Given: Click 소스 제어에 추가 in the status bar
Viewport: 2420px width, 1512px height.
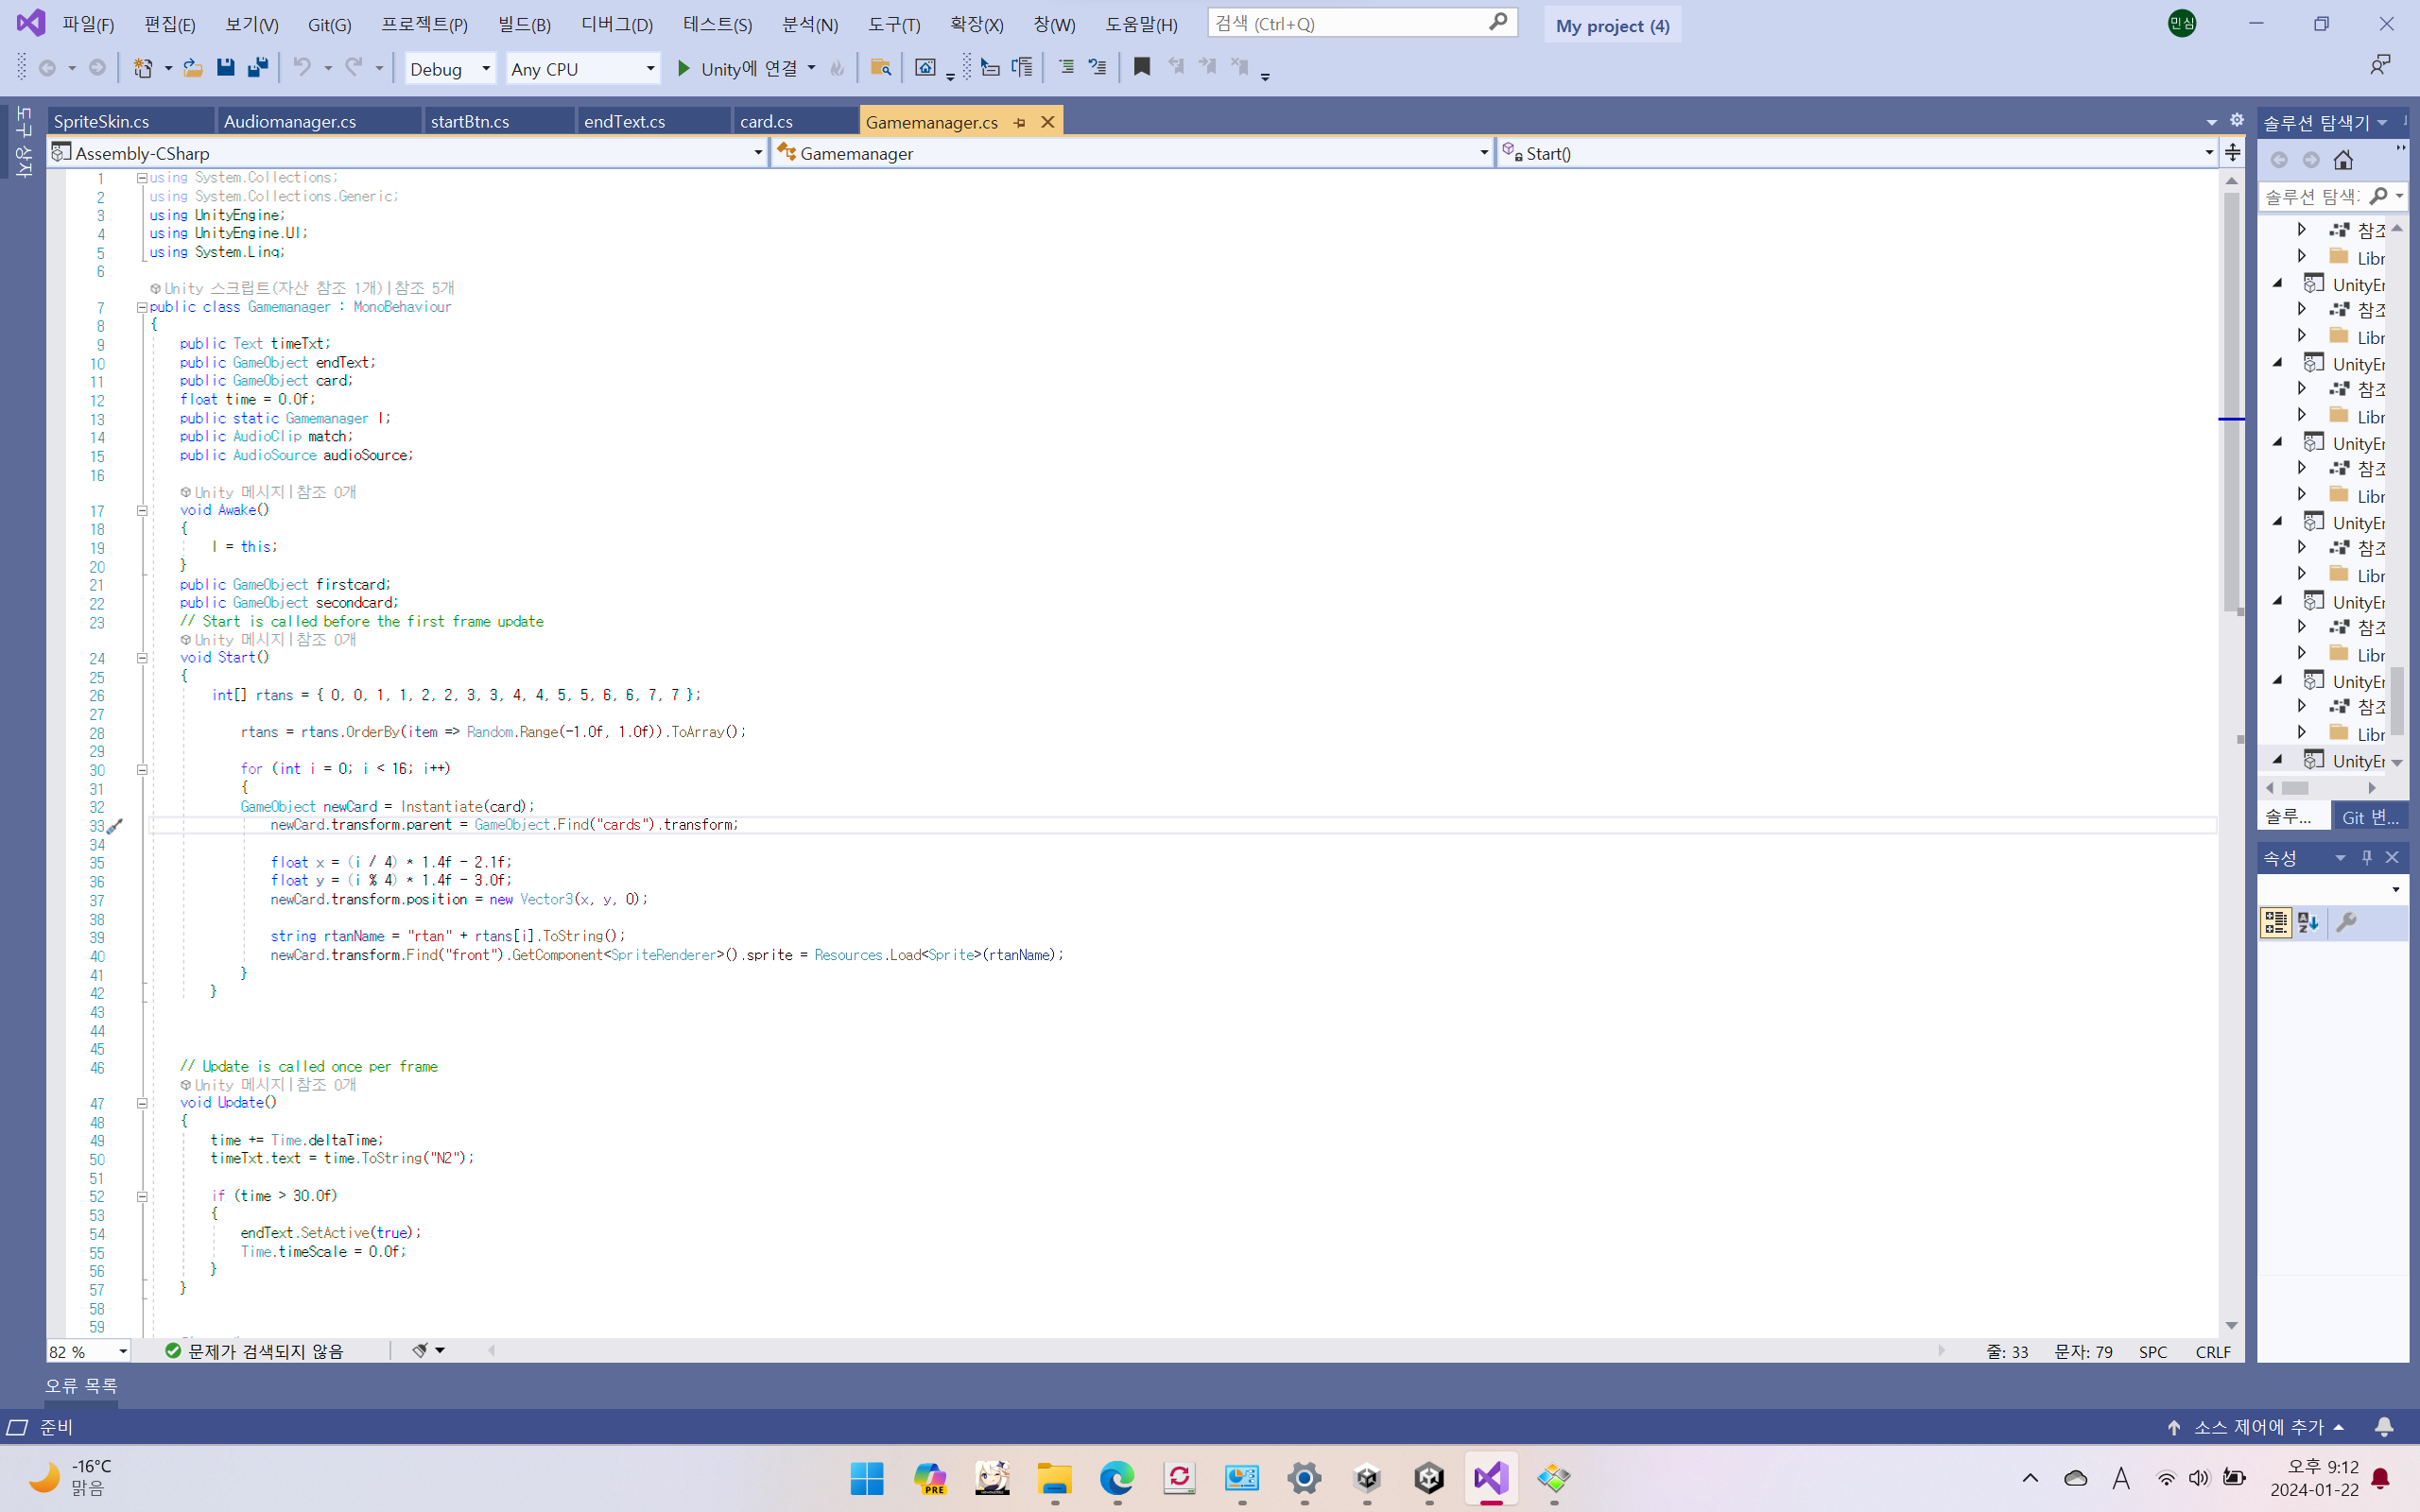Looking at the screenshot, I should tap(2258, 1427).
